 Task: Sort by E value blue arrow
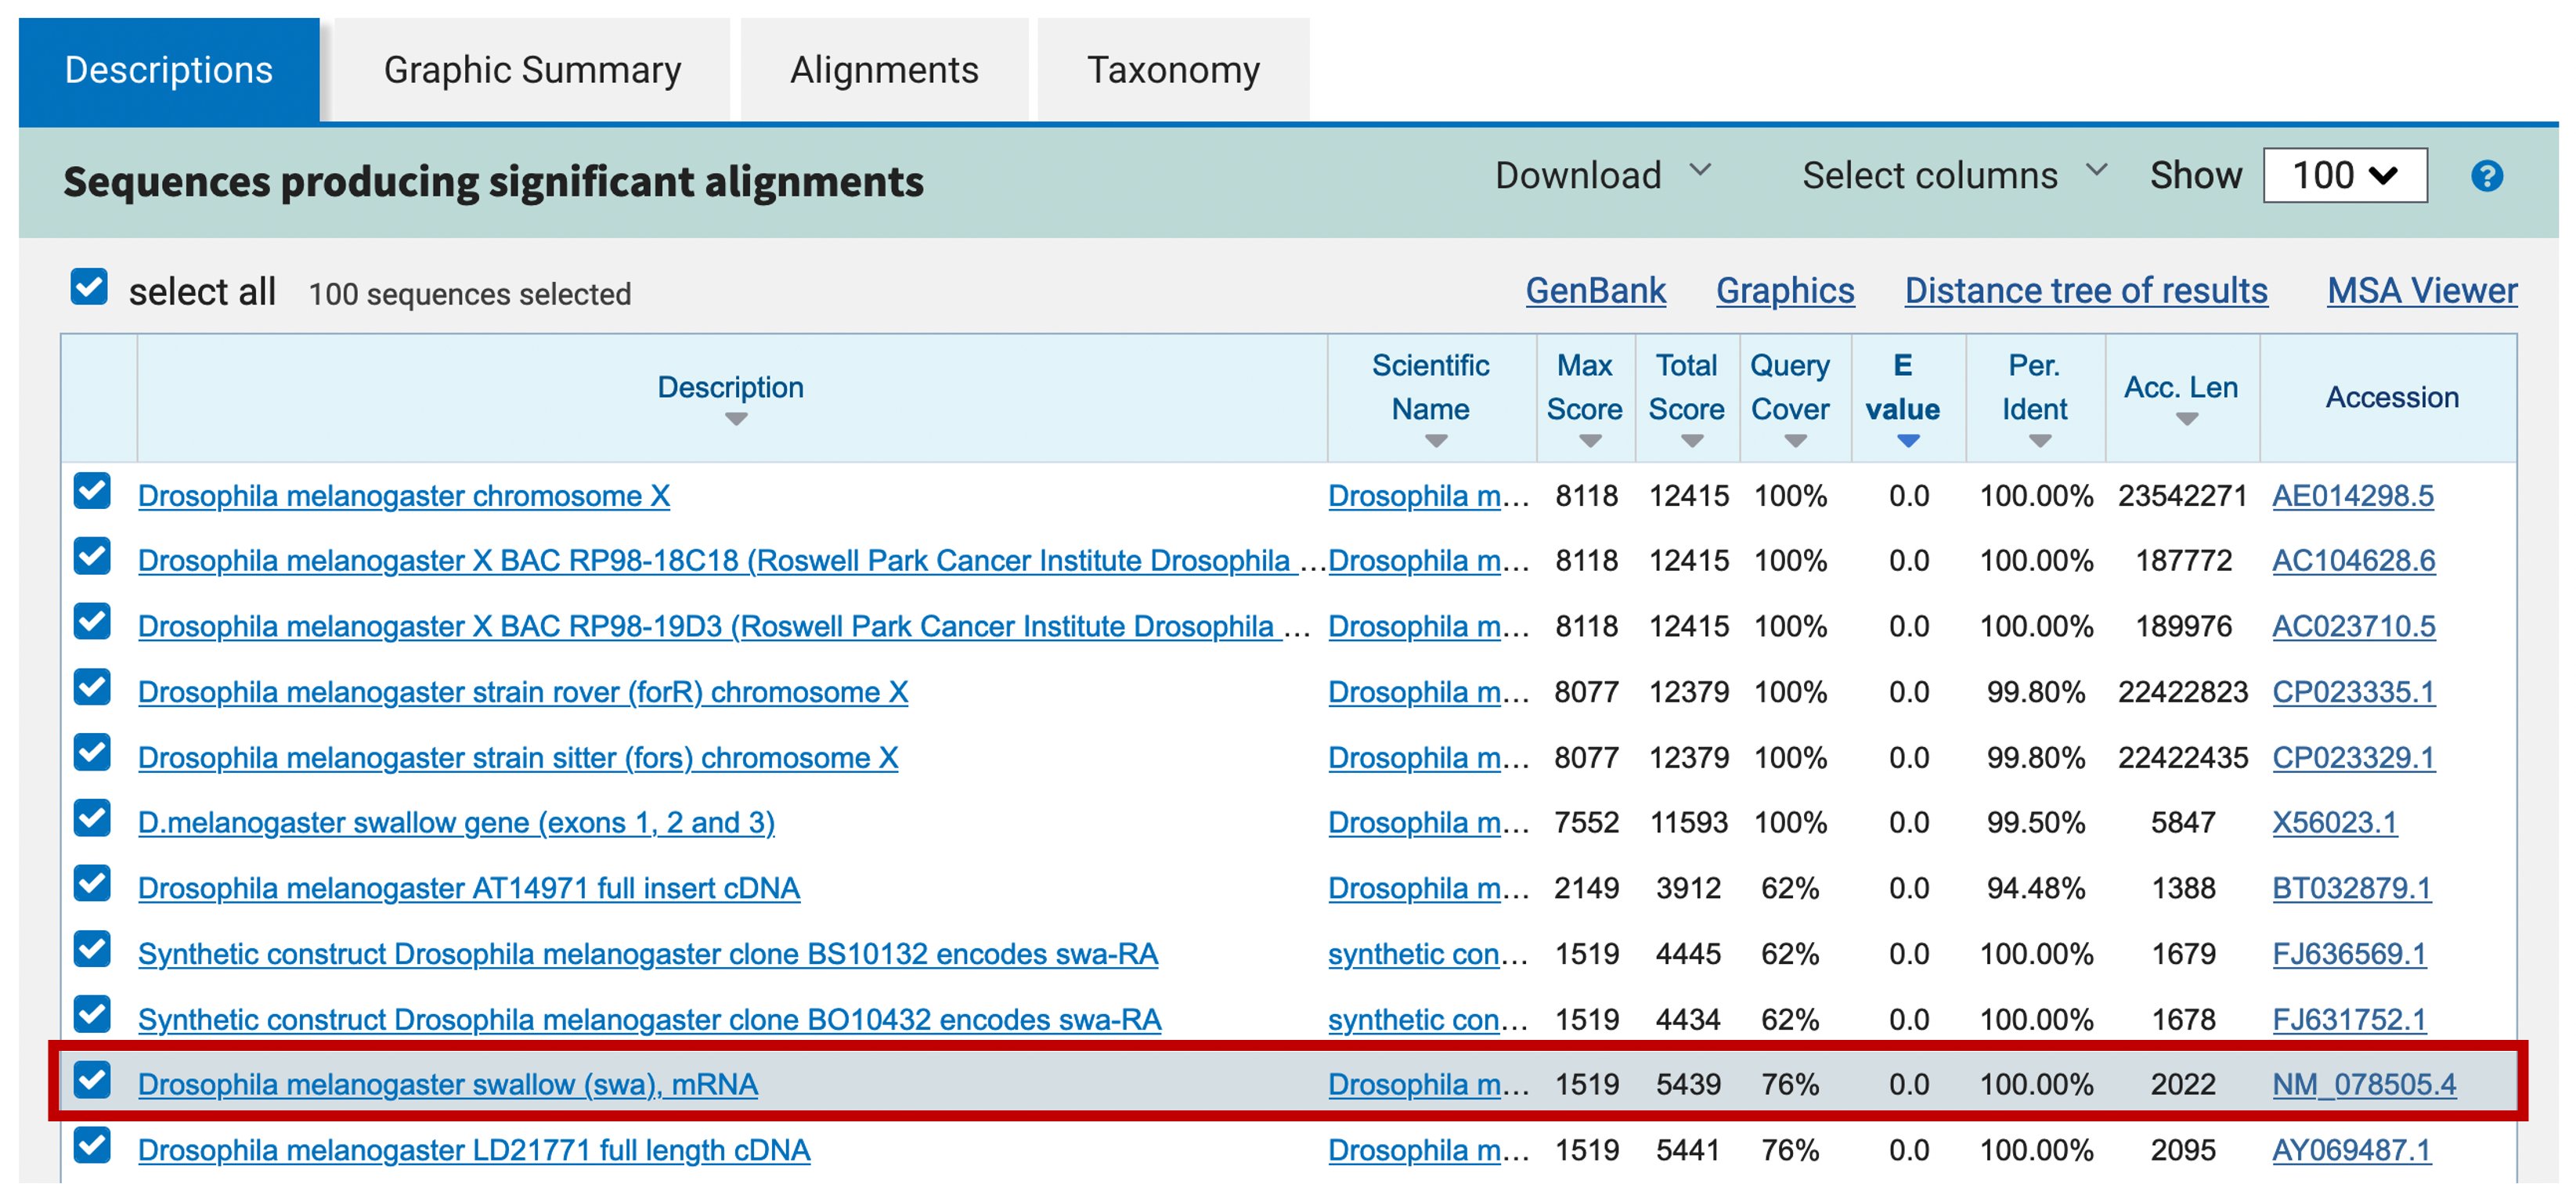1908,441
